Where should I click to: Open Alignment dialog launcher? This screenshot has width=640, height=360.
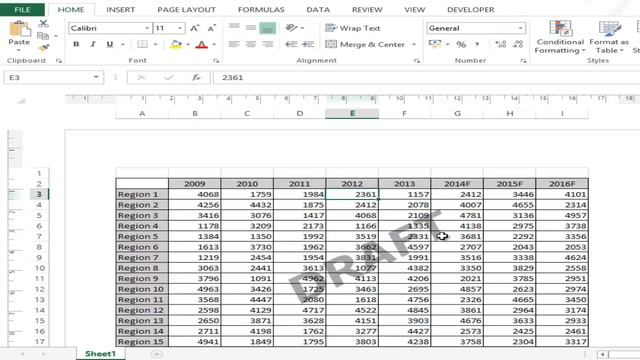click(x=417, y=61)
